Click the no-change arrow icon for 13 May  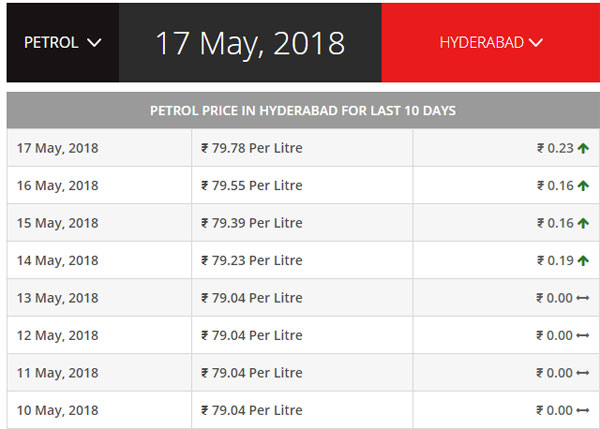pyautogui.click(x=582, y=298)
